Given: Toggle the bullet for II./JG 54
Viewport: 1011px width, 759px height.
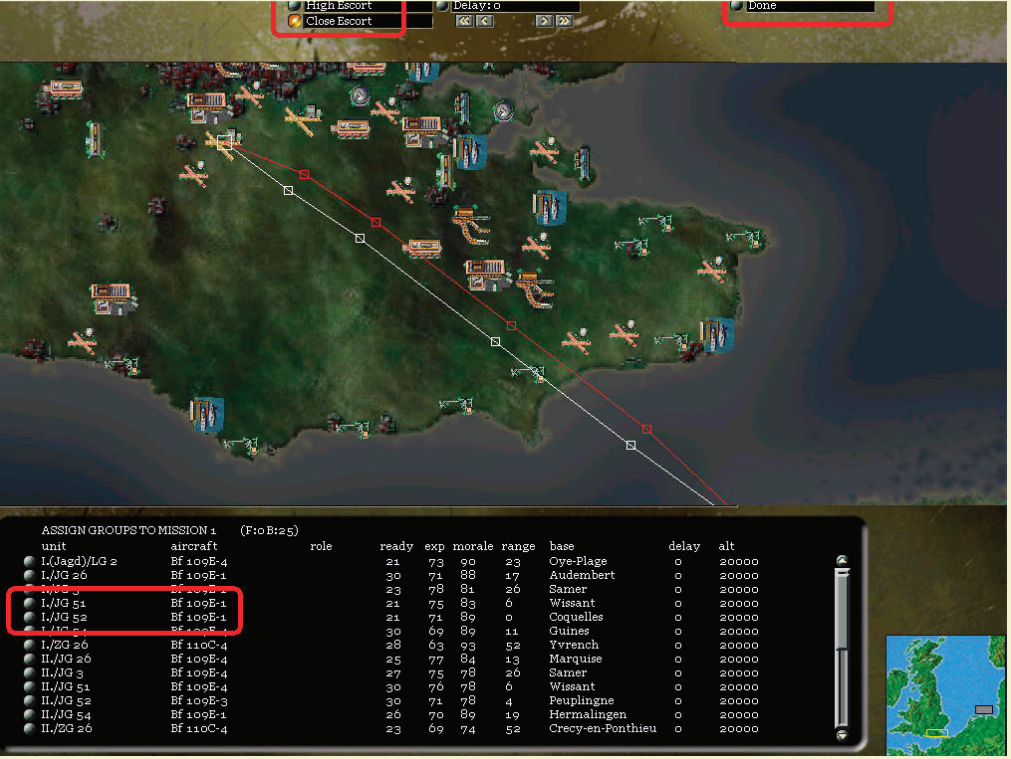Looking at the screenshot, I should pyautogui.click(x=29, y=715).
